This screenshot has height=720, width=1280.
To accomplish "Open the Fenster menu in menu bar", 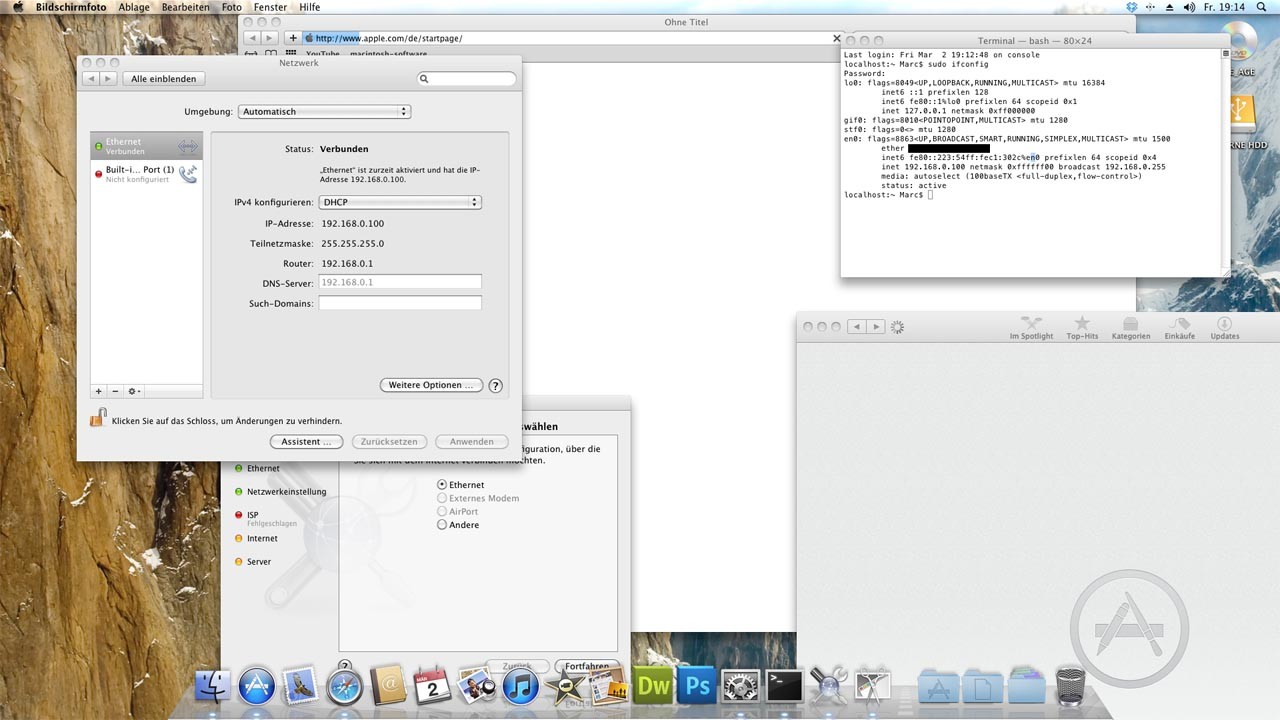I will click(x=270, y=7).
